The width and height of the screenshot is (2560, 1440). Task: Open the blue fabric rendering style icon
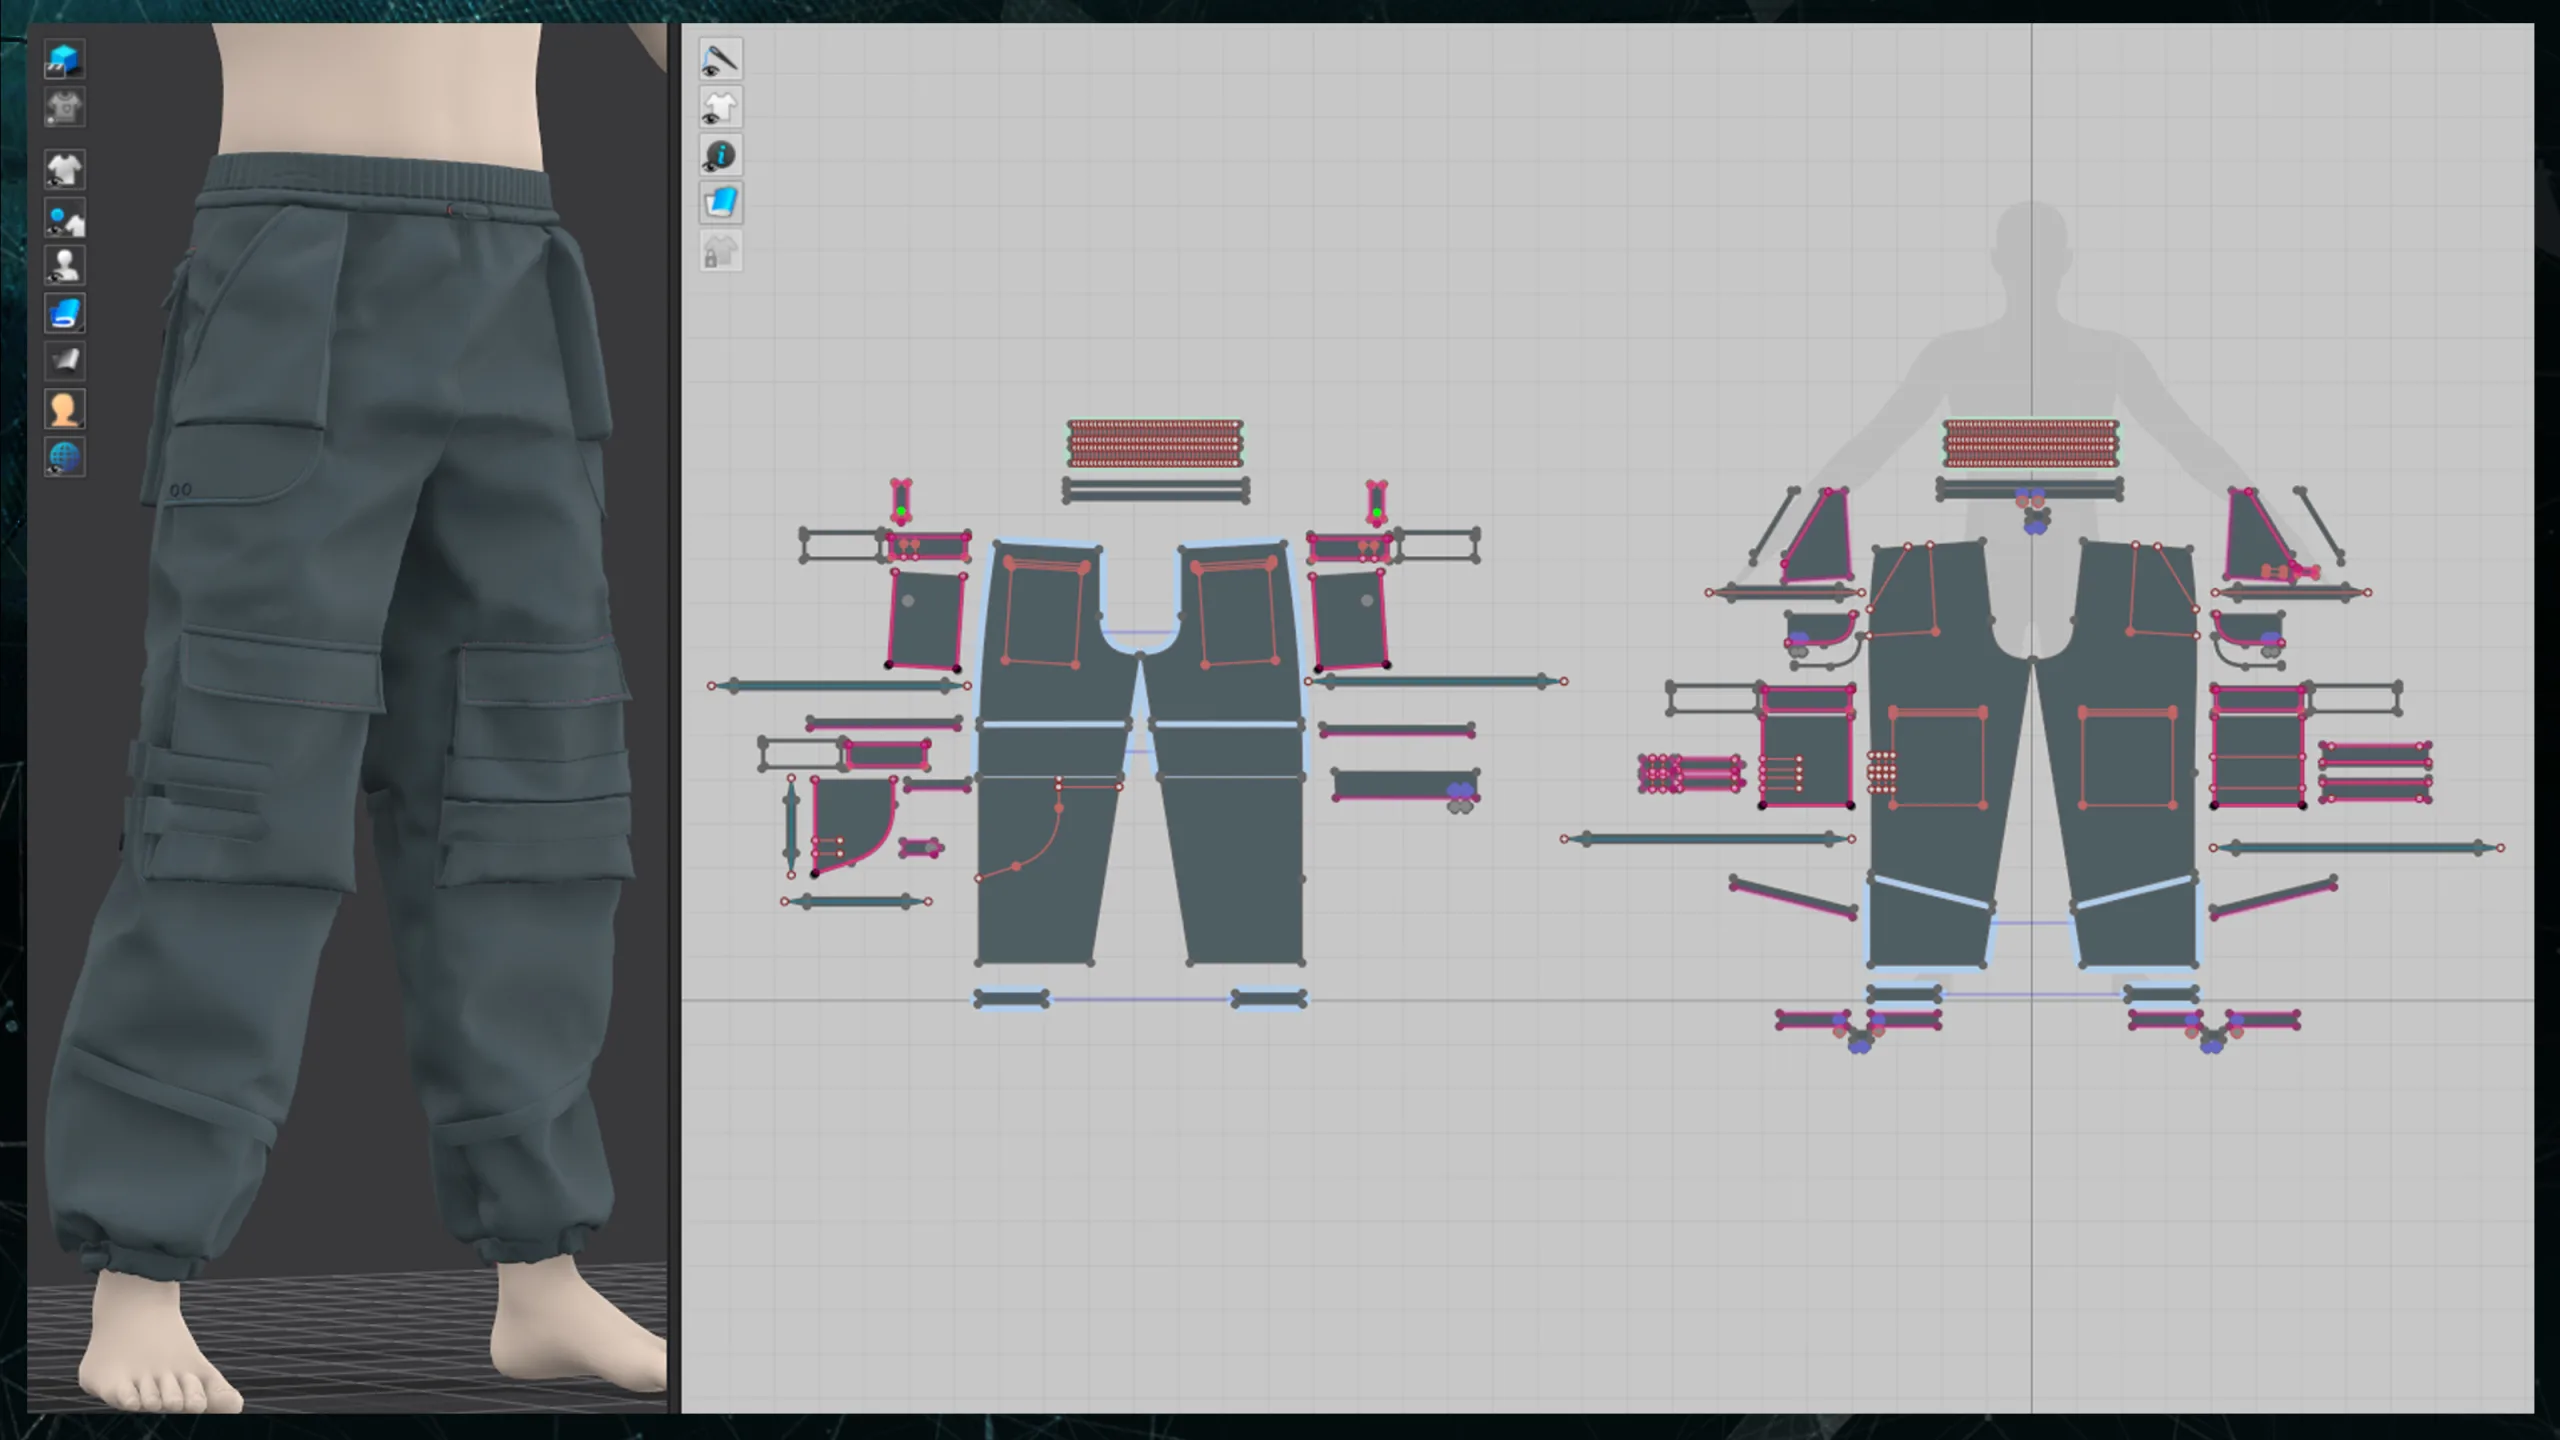64,314
